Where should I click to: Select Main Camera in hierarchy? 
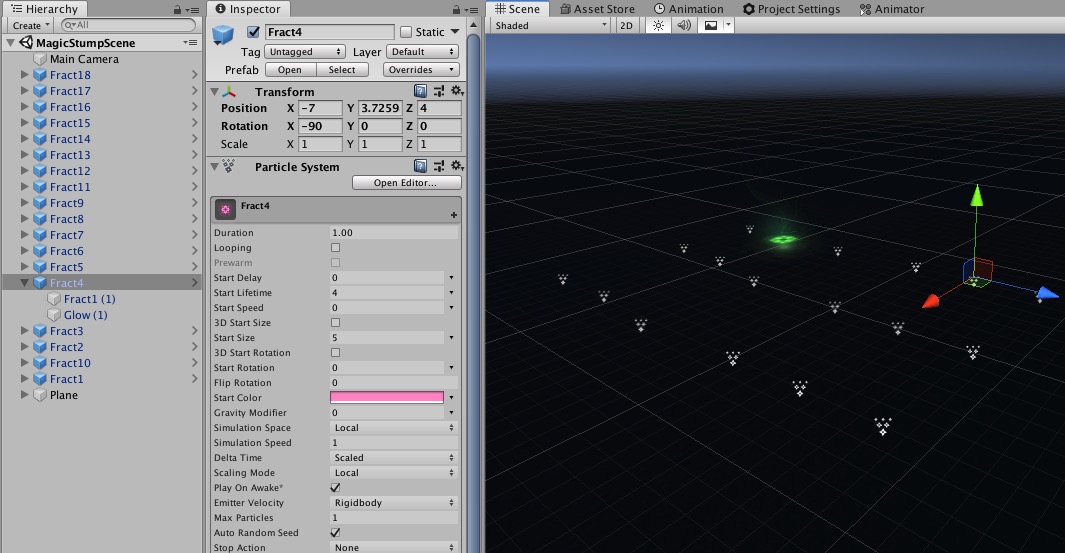click(84, 59)
